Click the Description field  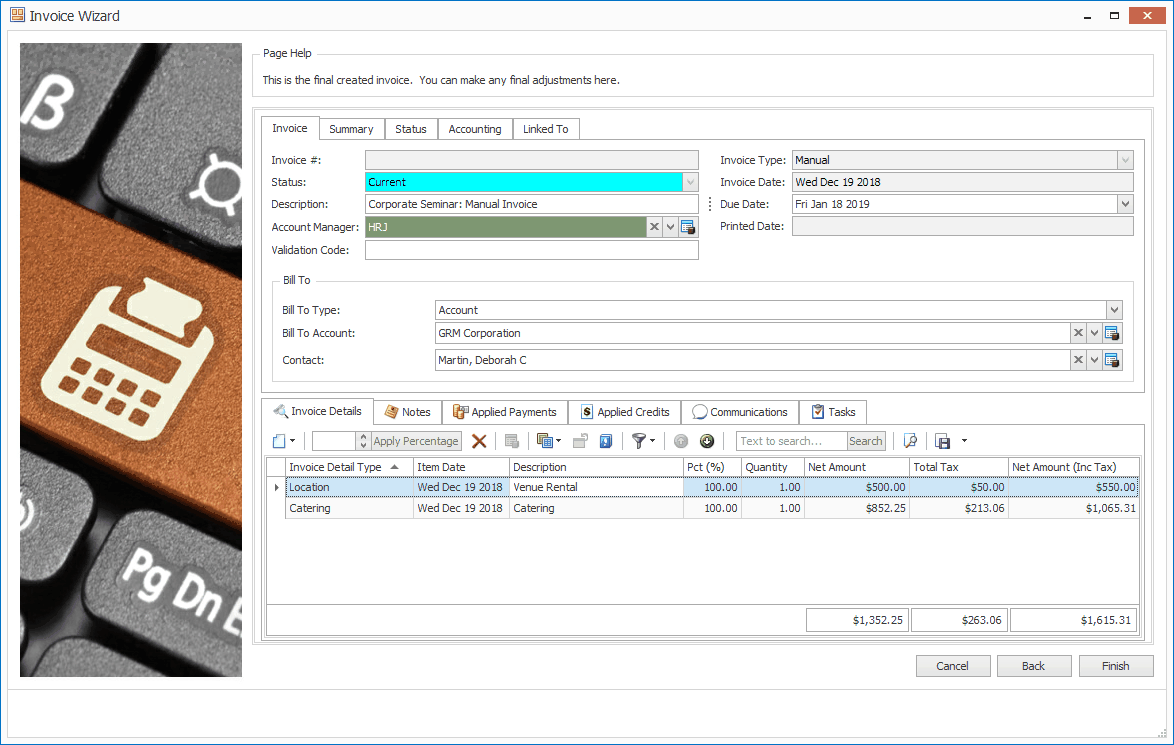pos(532,204)
